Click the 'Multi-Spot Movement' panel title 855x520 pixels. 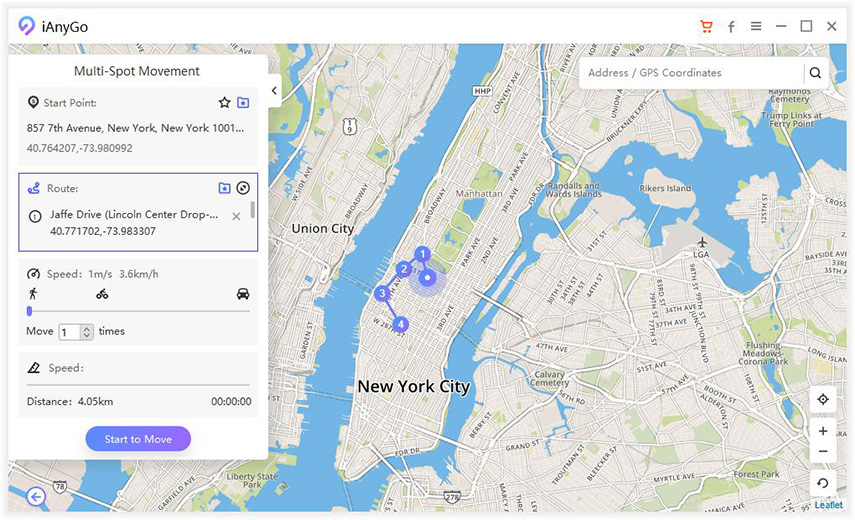tap(137, 71)
